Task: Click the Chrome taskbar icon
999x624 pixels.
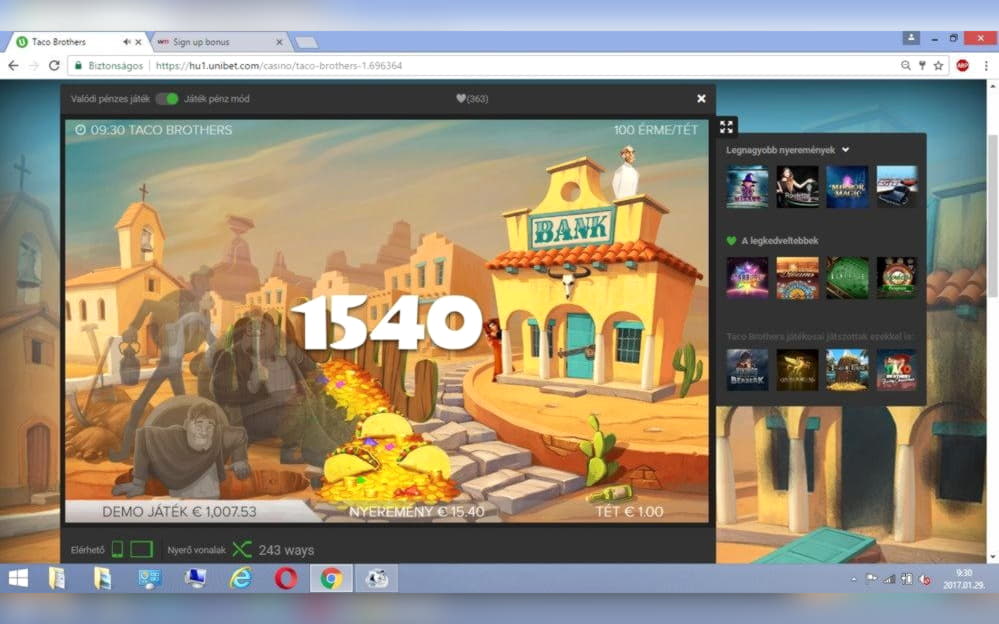Action: coord(331,579)
